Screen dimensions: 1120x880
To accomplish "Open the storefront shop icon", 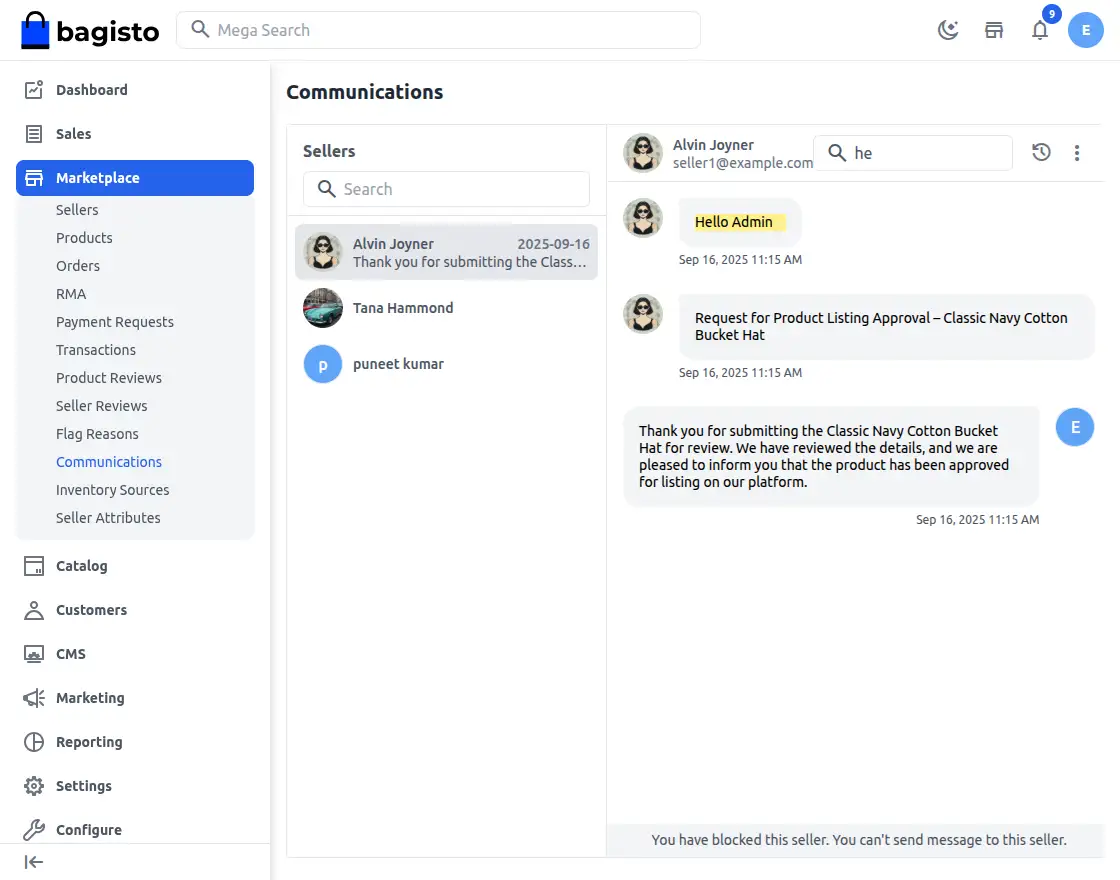I will (994, 30).
